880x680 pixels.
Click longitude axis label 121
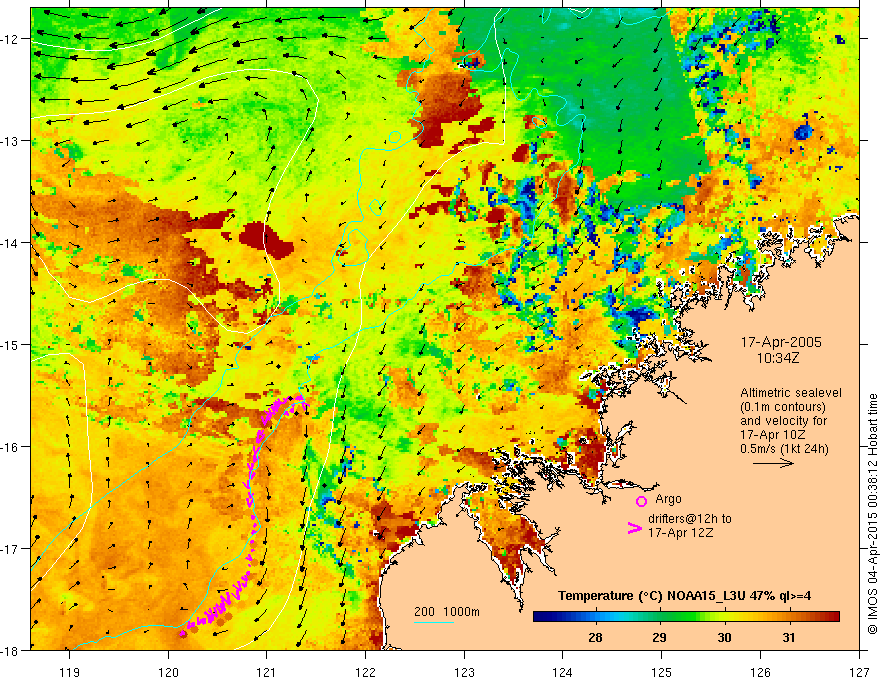click(267, 672)
